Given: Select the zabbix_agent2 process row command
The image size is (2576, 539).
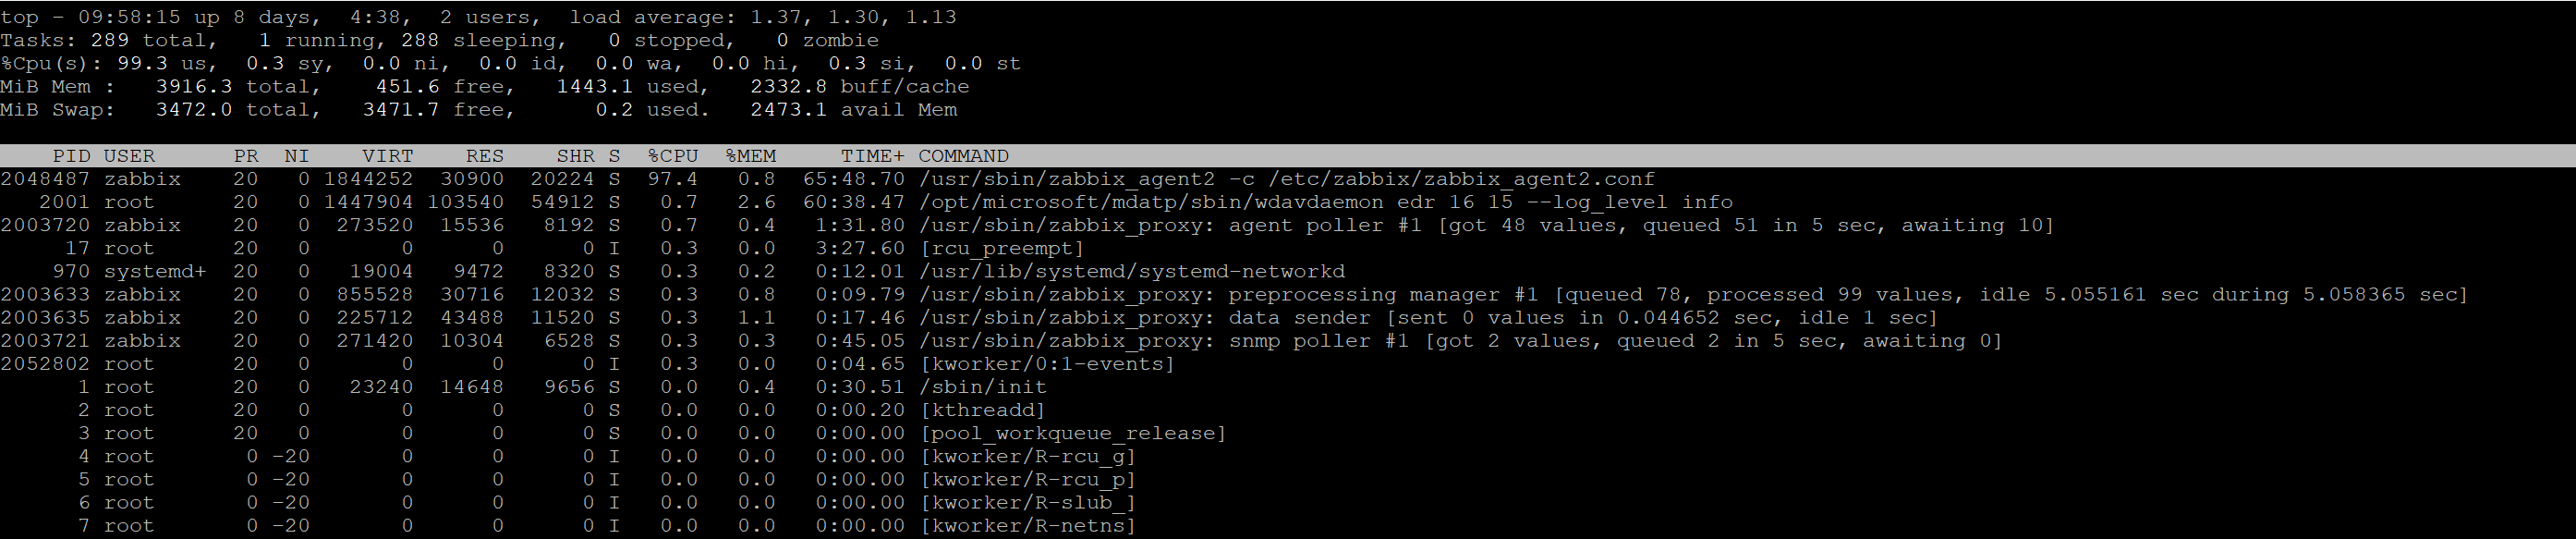Looking at the screenshot, I should click(1286, 179).
